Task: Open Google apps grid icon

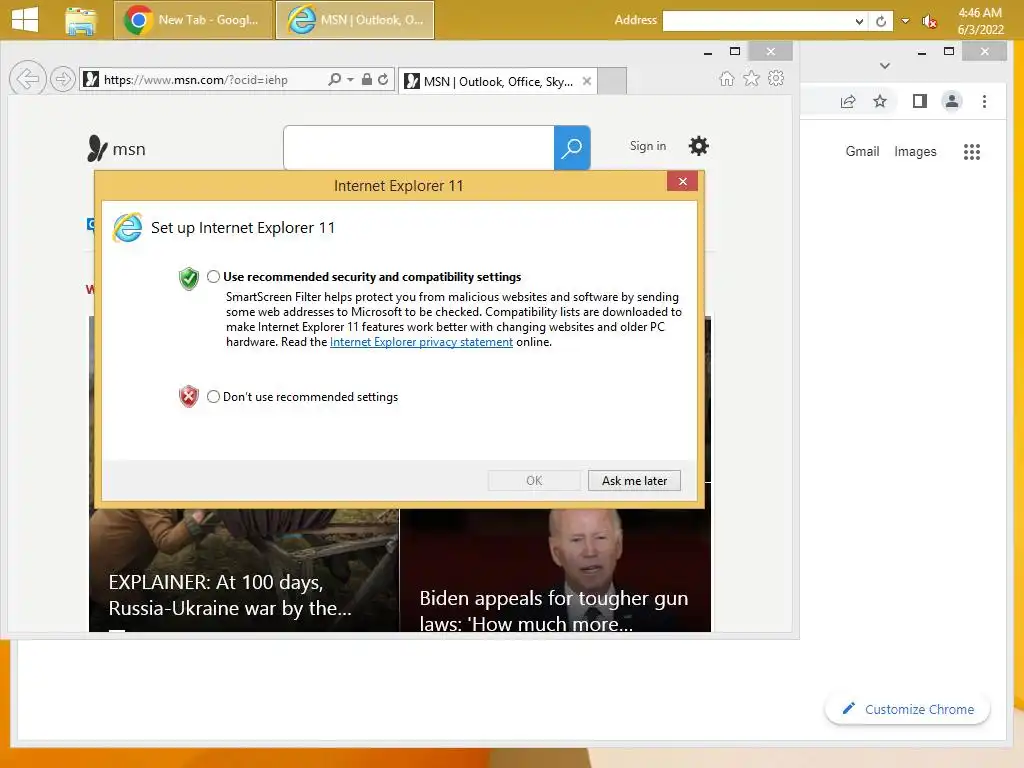Action: [972, 152]
